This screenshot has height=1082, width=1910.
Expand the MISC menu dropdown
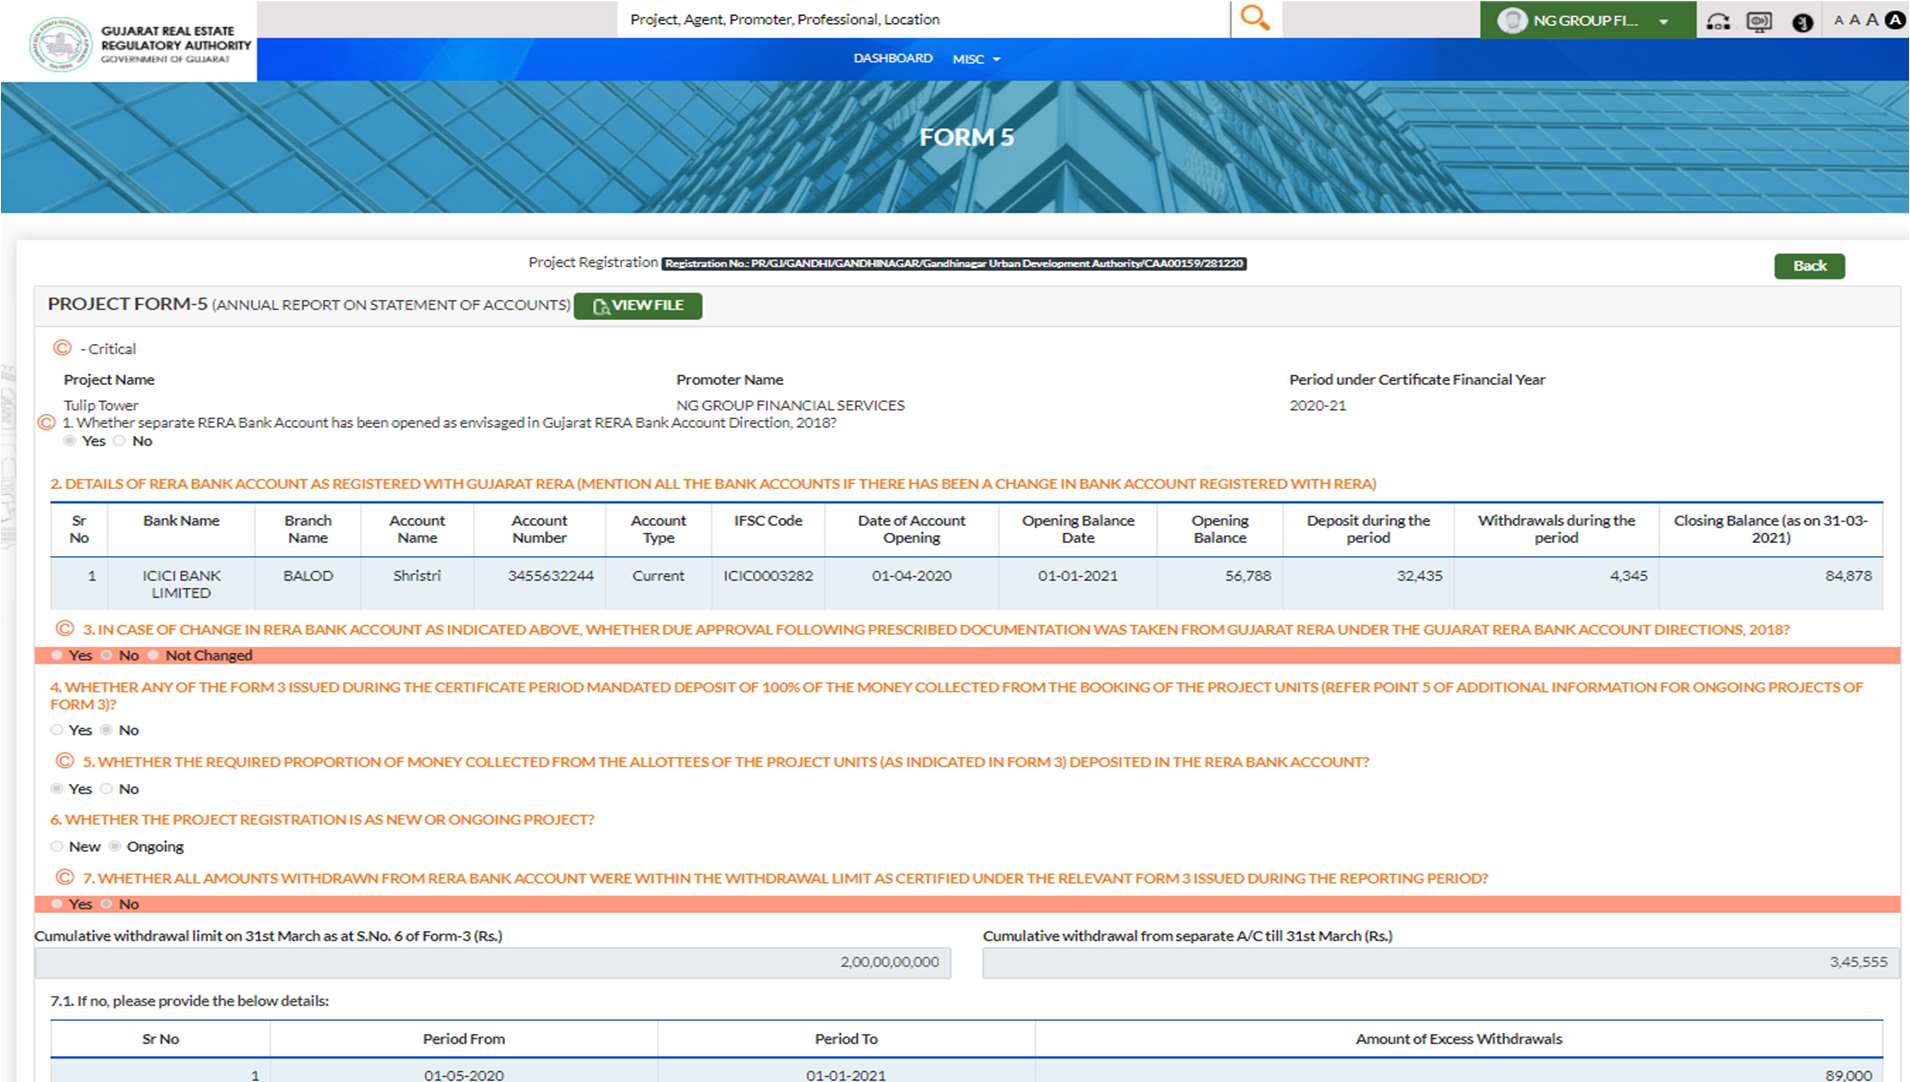tap(976, 59)
